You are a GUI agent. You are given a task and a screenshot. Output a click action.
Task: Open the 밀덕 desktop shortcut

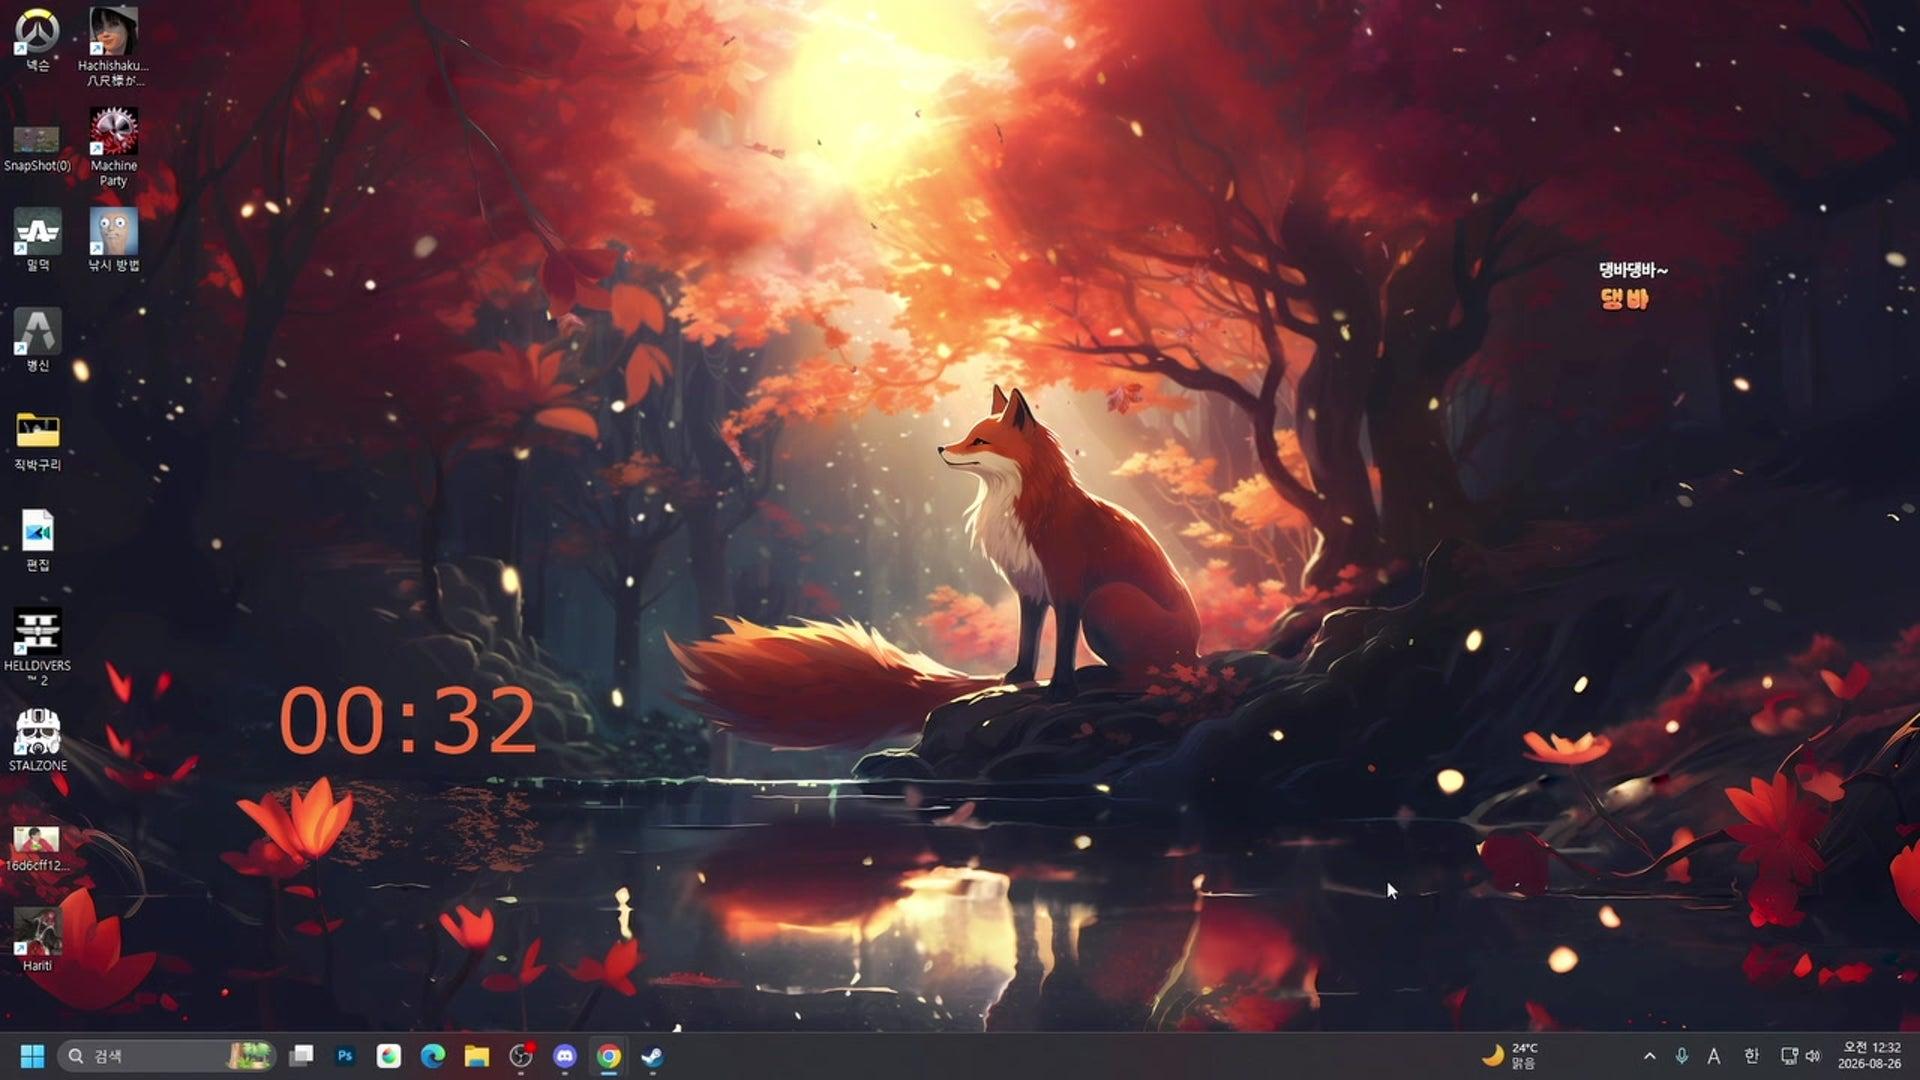pyautogui.click(x=37, y=239)
